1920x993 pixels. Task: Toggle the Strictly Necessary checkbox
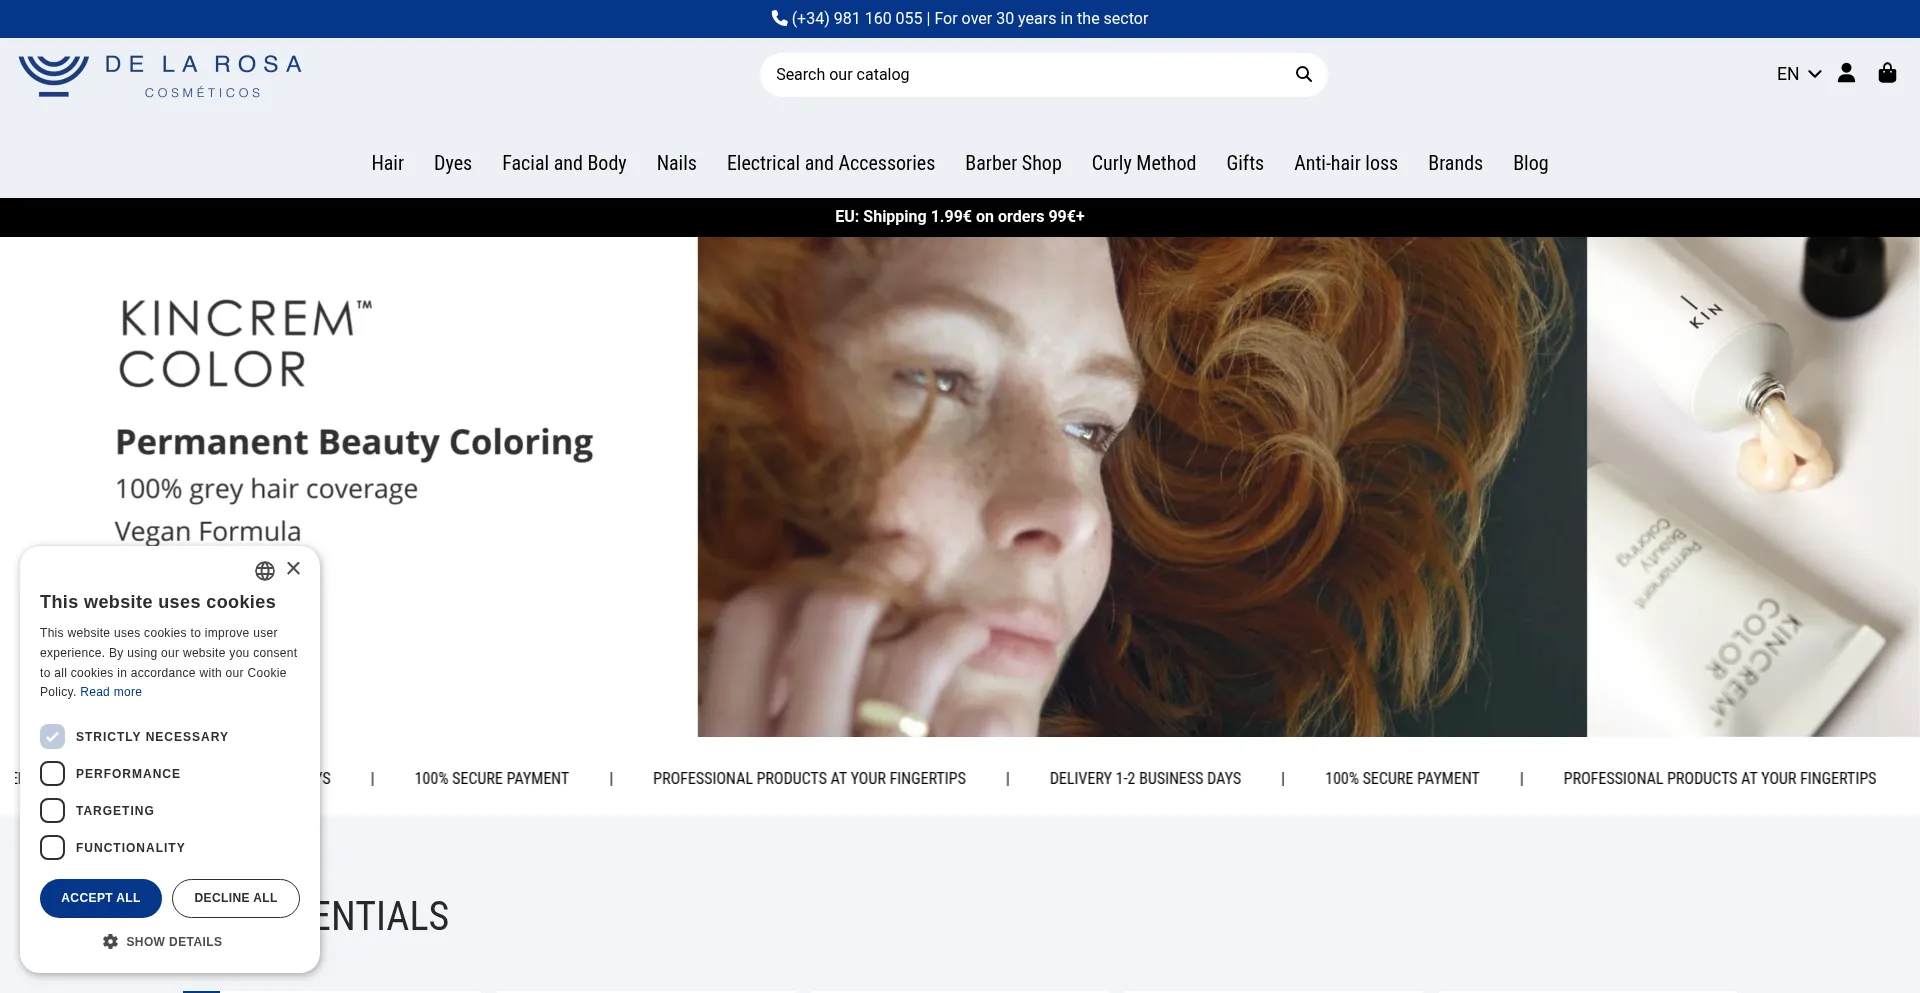coord(52,737)
